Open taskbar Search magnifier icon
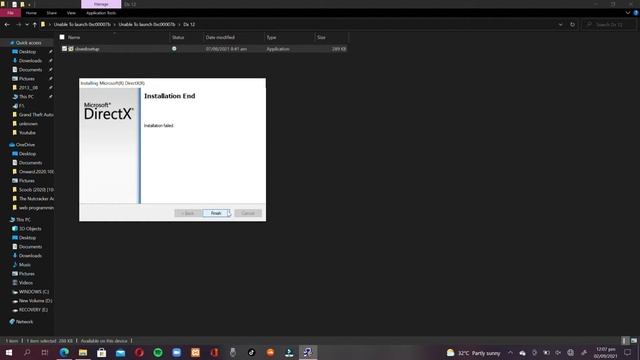Viewport: 640px width, 360px height. pos(27,352)
